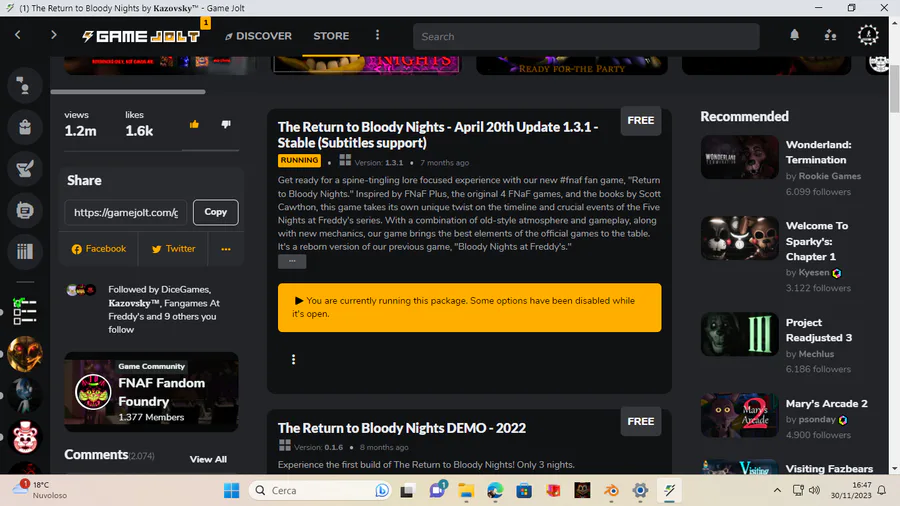Open the user account avatar menu
Viewport: 900px width, 506px height.
tap(868, 35)
